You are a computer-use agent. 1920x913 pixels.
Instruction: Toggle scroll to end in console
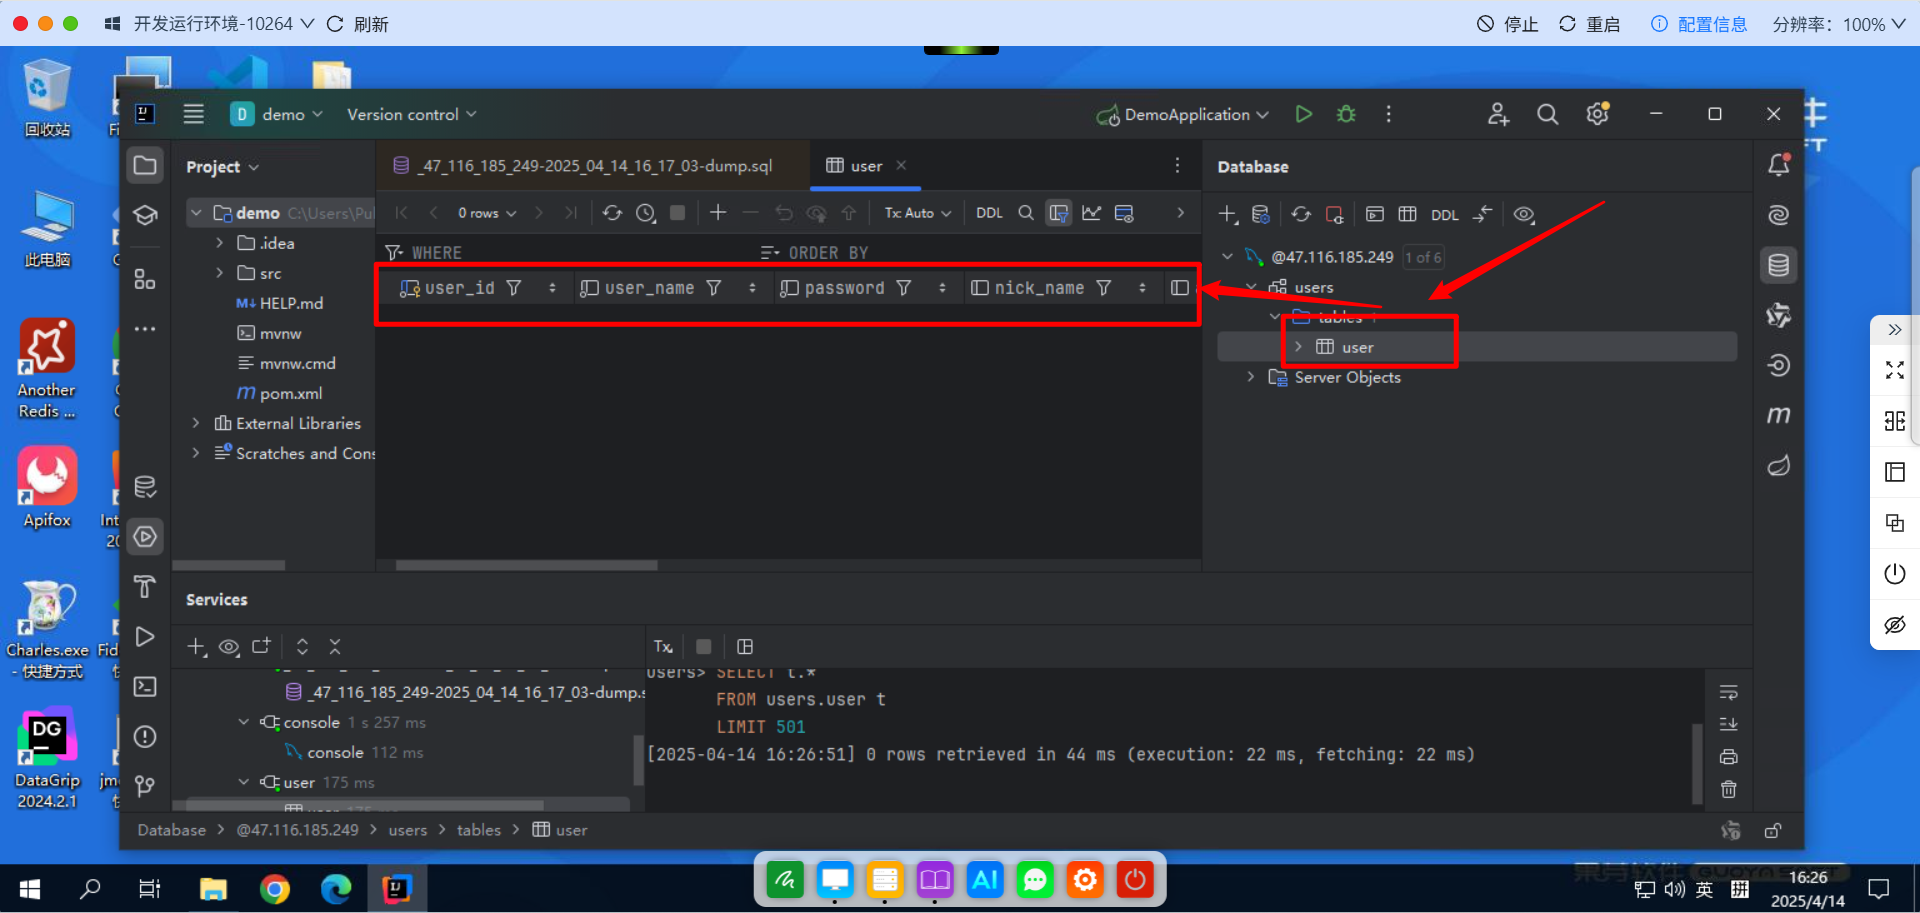click(1728, 724)
